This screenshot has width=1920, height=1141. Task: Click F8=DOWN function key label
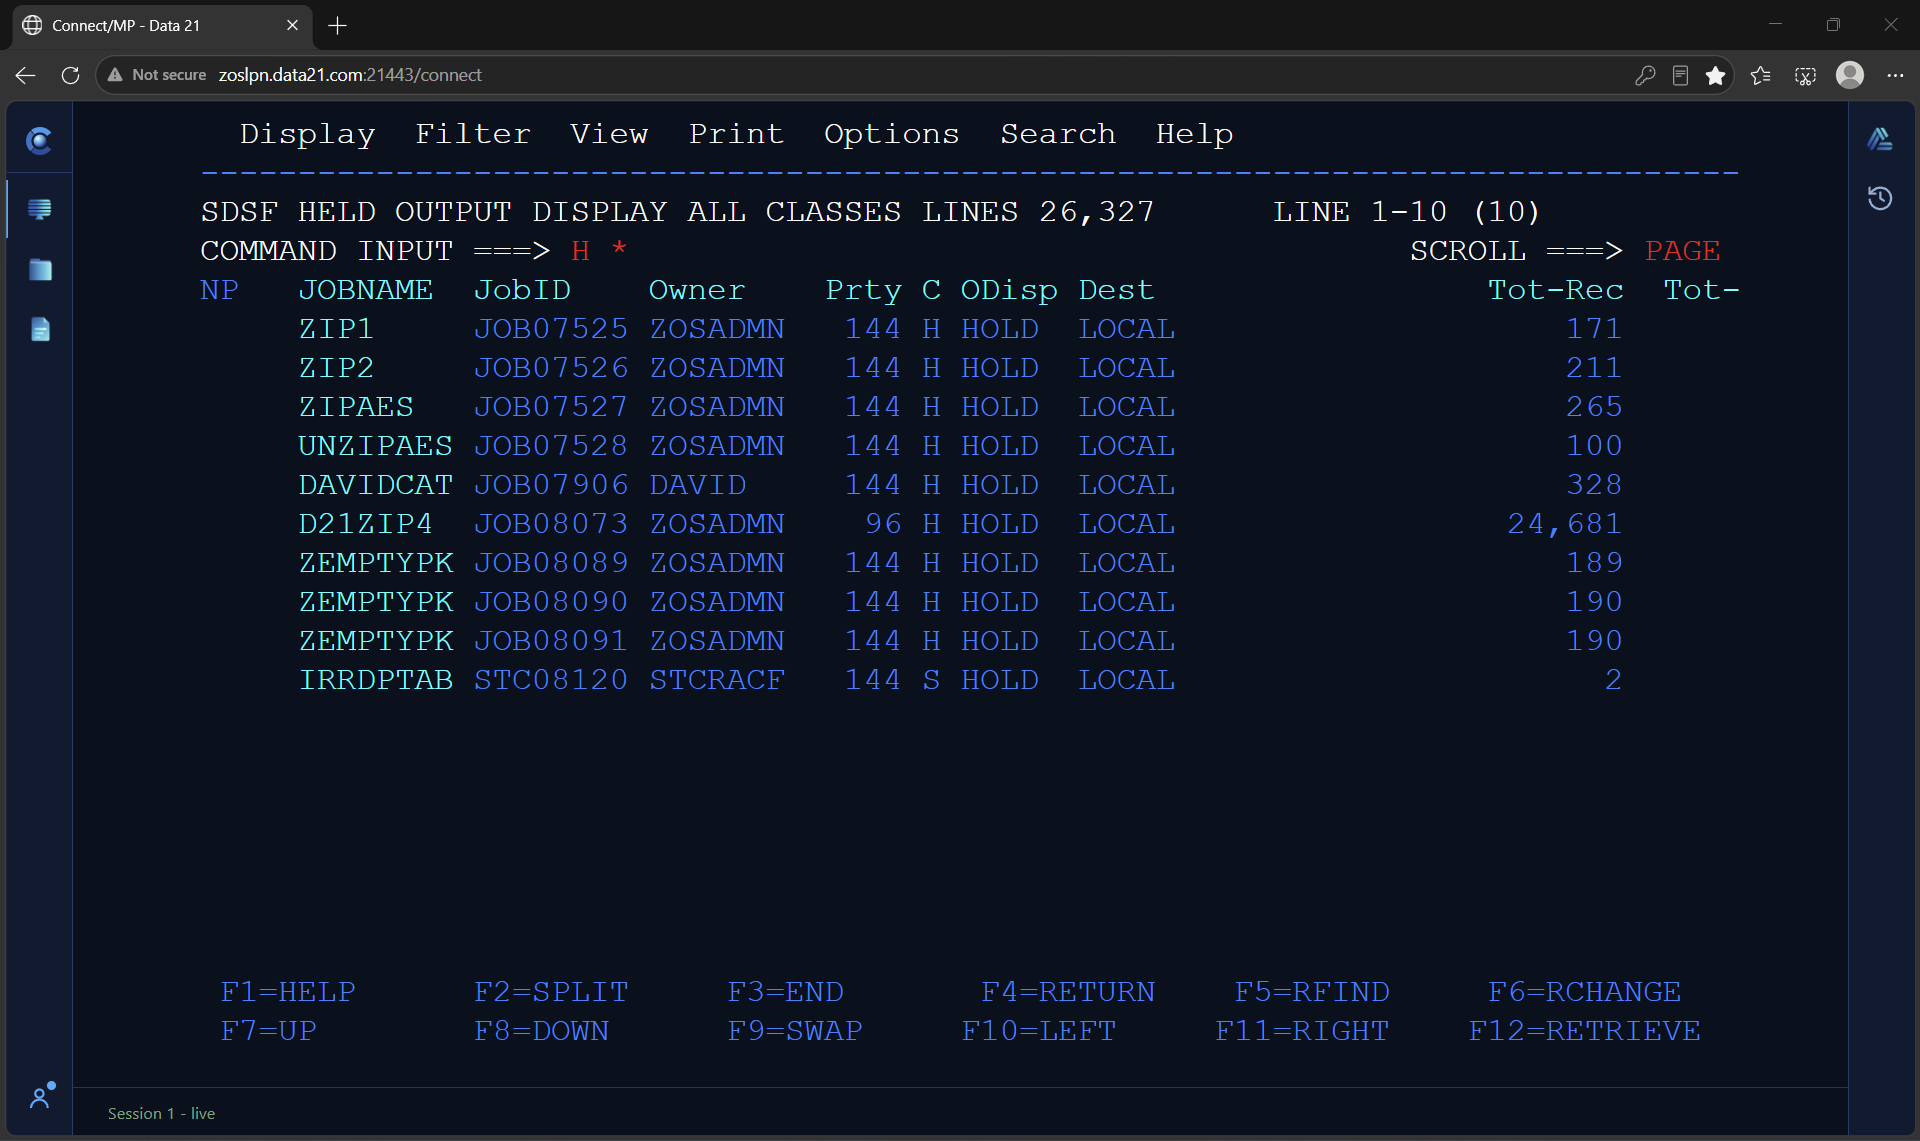coord(542,1031)
